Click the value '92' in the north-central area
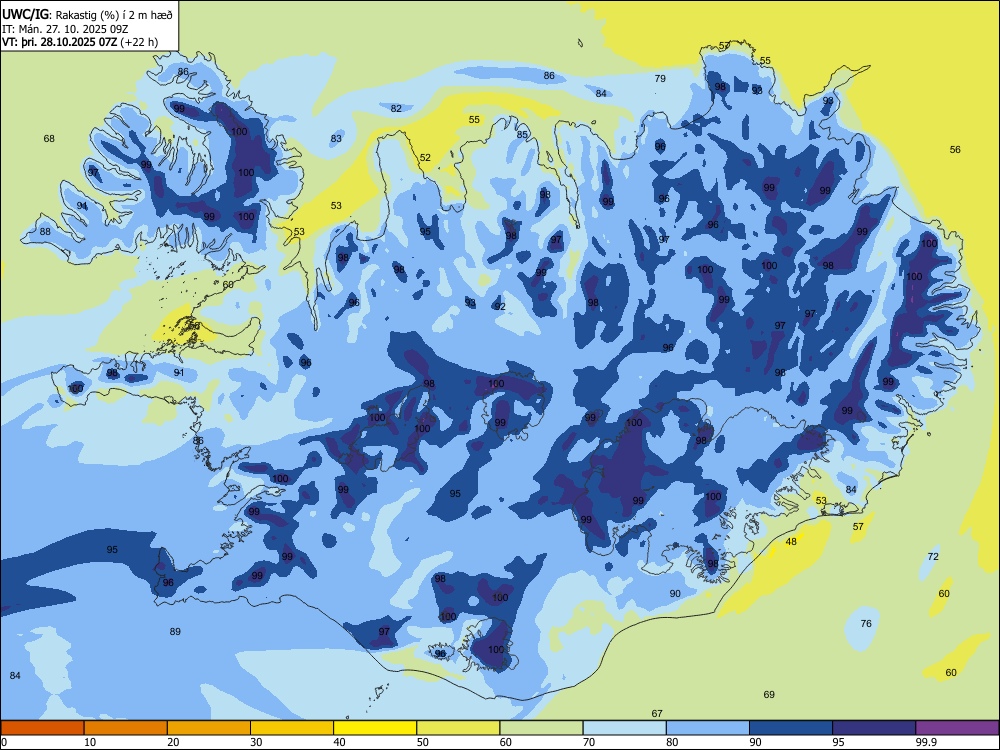This screenshot has height=750, width=1000. [x=500, y=306]
